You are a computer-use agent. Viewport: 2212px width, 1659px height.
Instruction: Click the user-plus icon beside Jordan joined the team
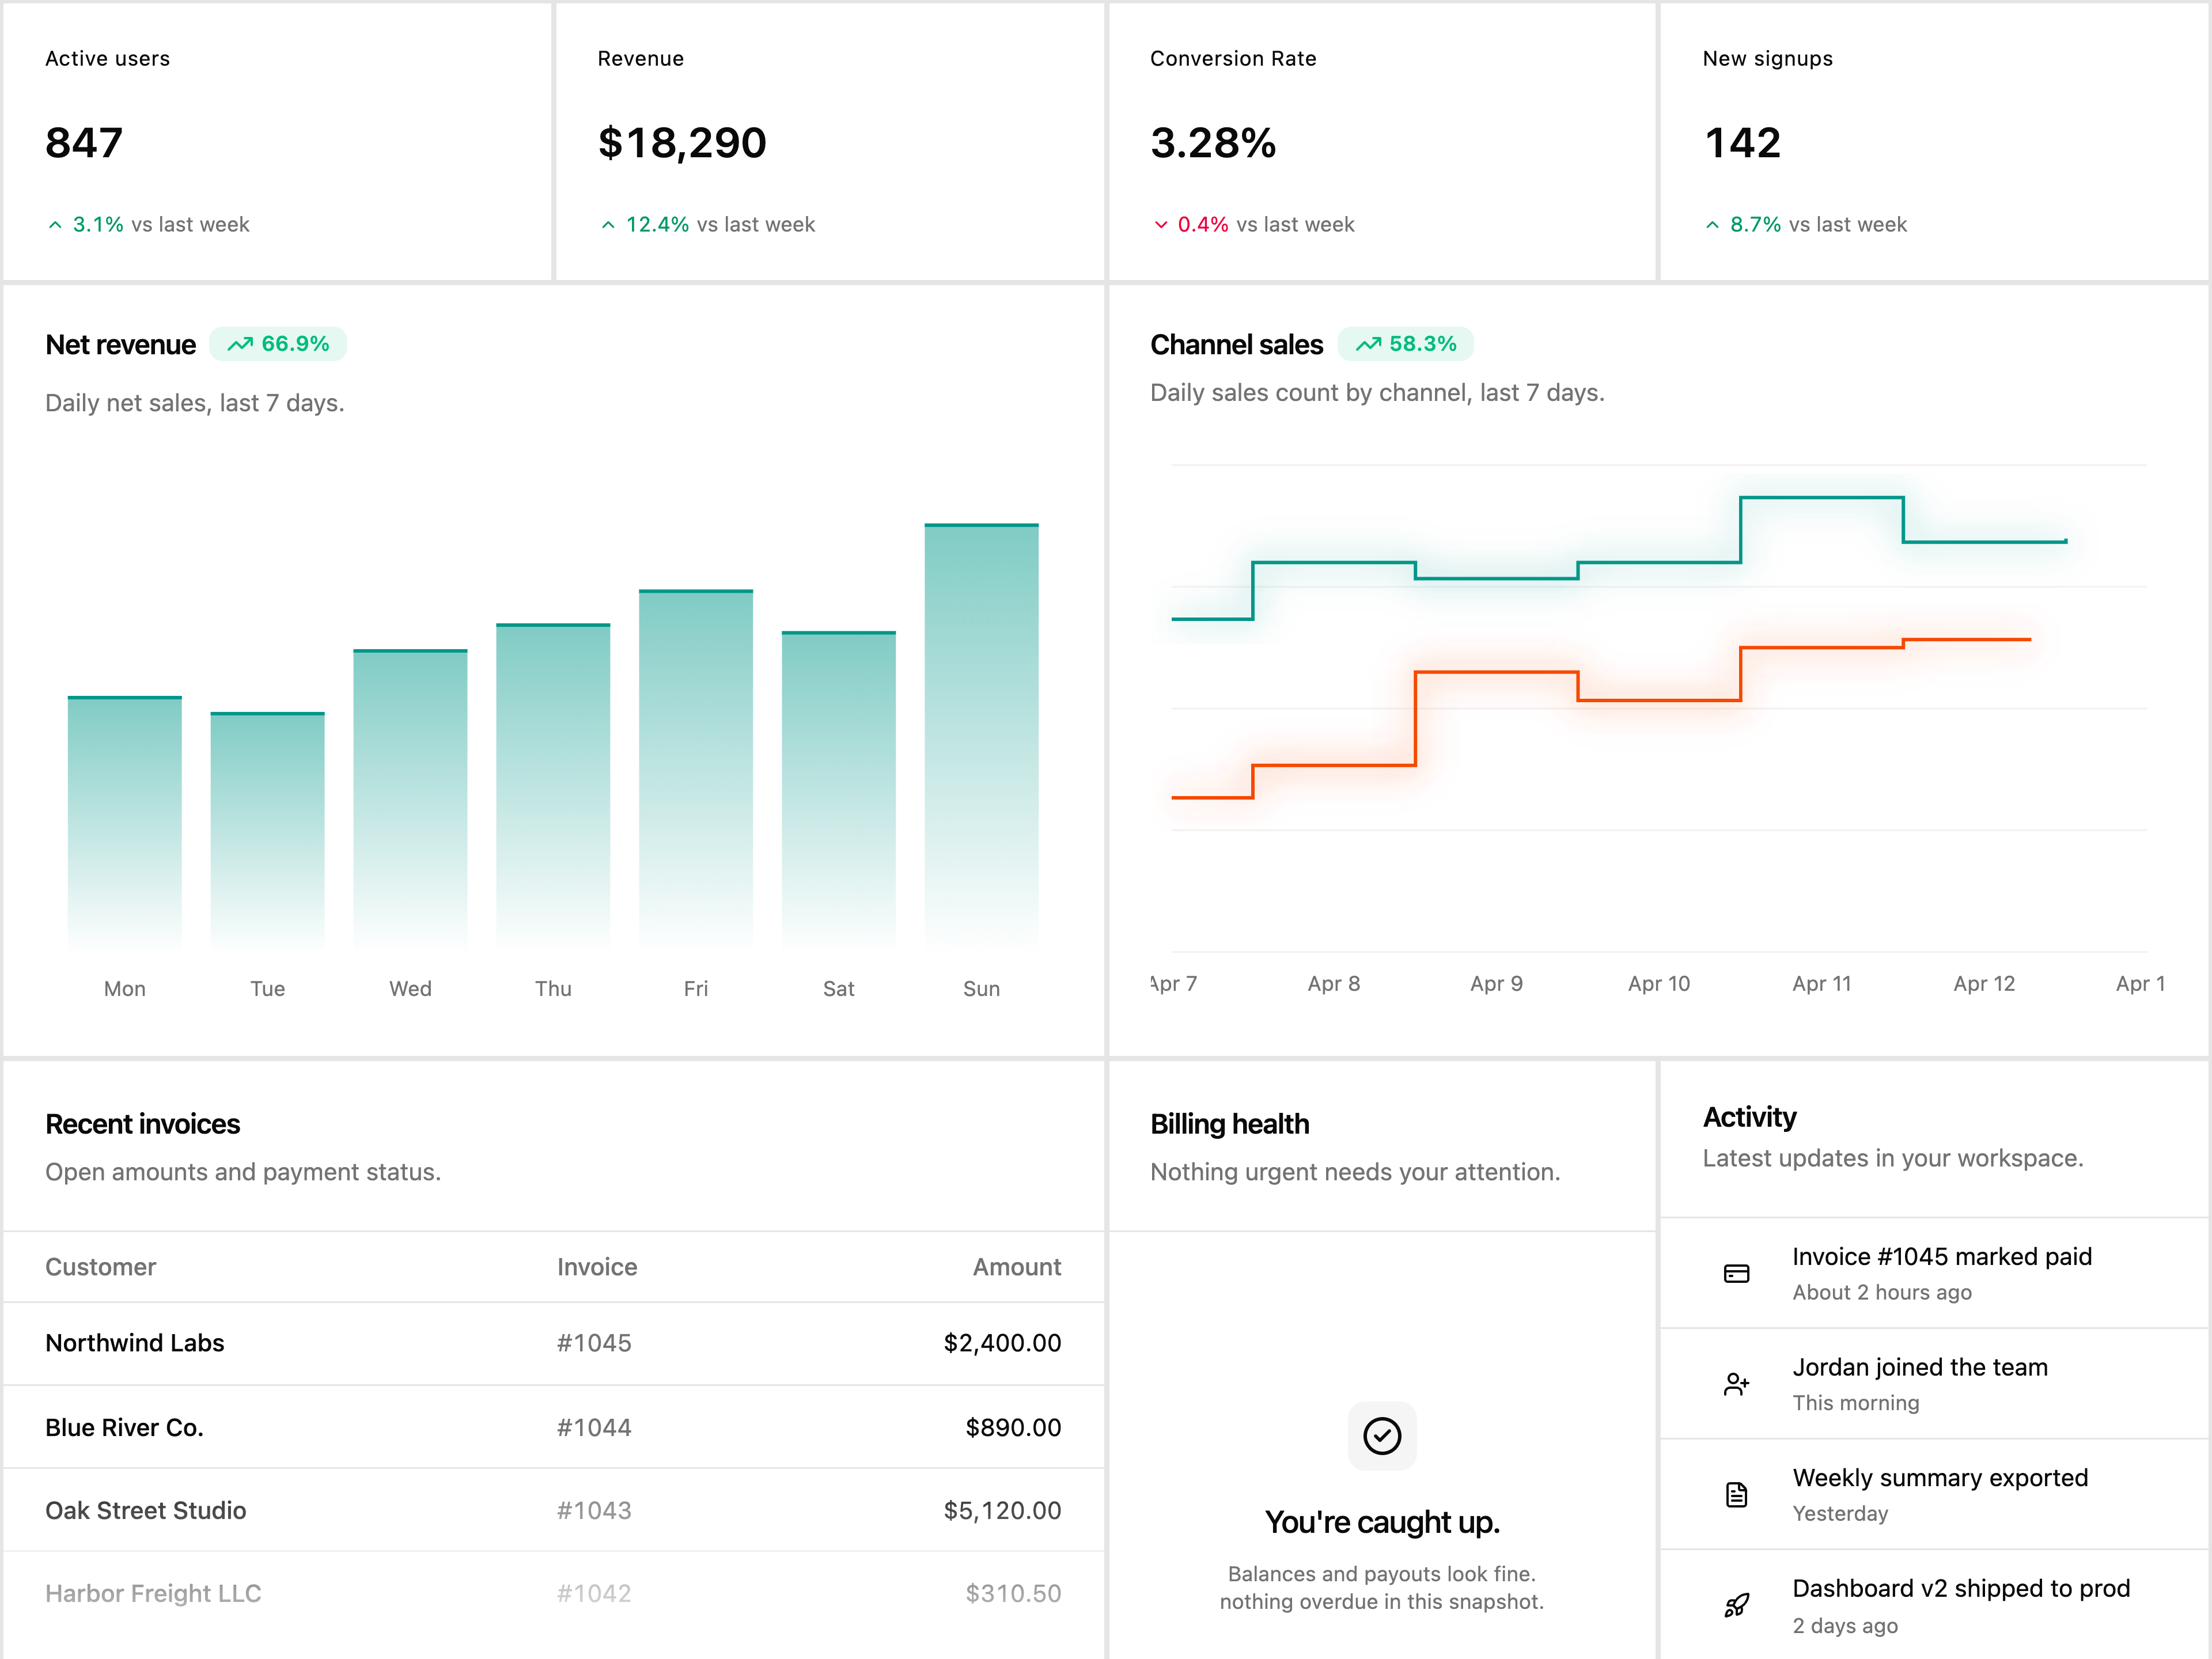pos(1736,1384)
